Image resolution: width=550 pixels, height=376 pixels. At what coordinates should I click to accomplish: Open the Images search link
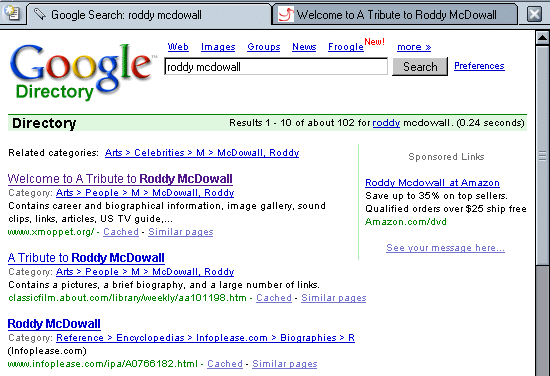[218, 47]
